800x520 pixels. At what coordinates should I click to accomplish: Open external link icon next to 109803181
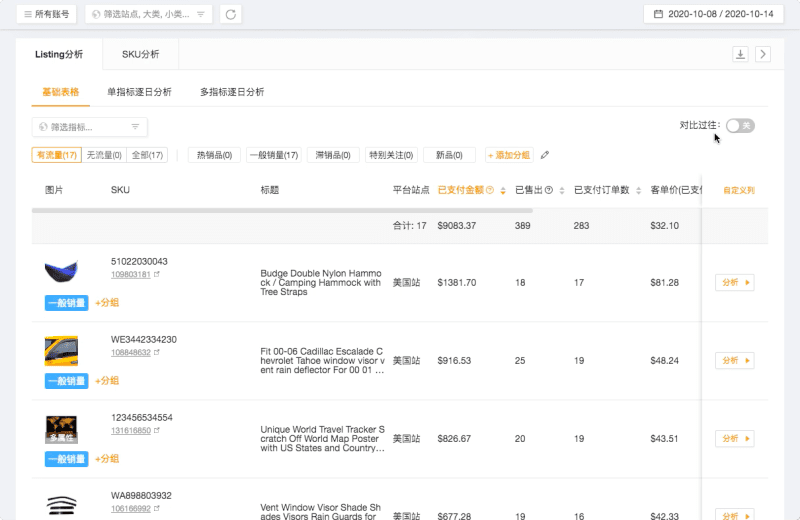point(158,274)
